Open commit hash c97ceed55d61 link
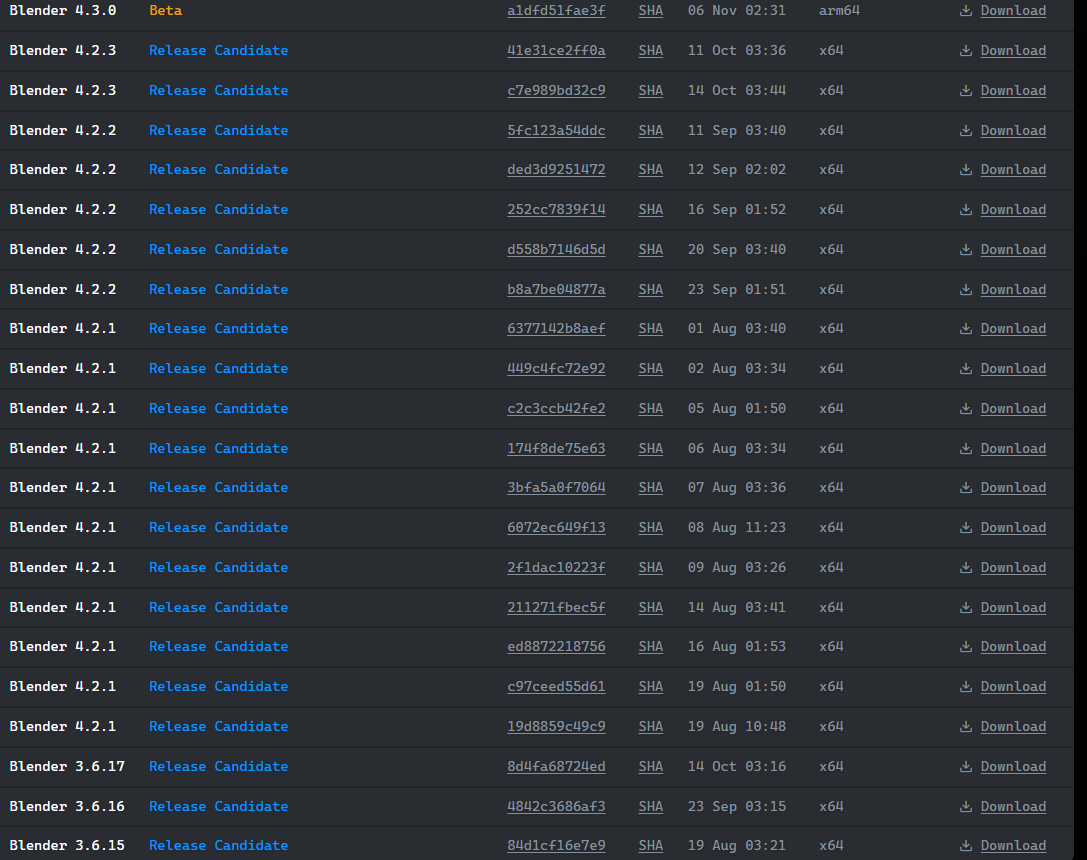This screenshot has height=860, width=1087. 556,687
